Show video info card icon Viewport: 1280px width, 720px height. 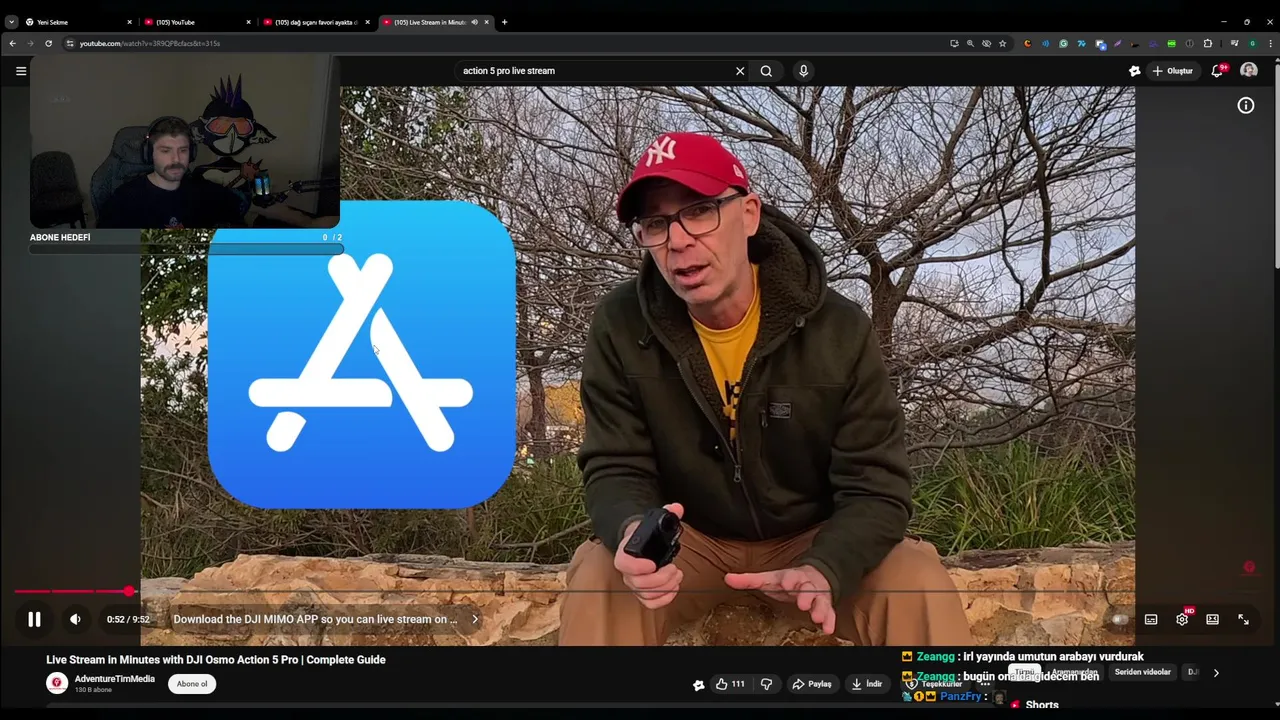click(1246, 105)
